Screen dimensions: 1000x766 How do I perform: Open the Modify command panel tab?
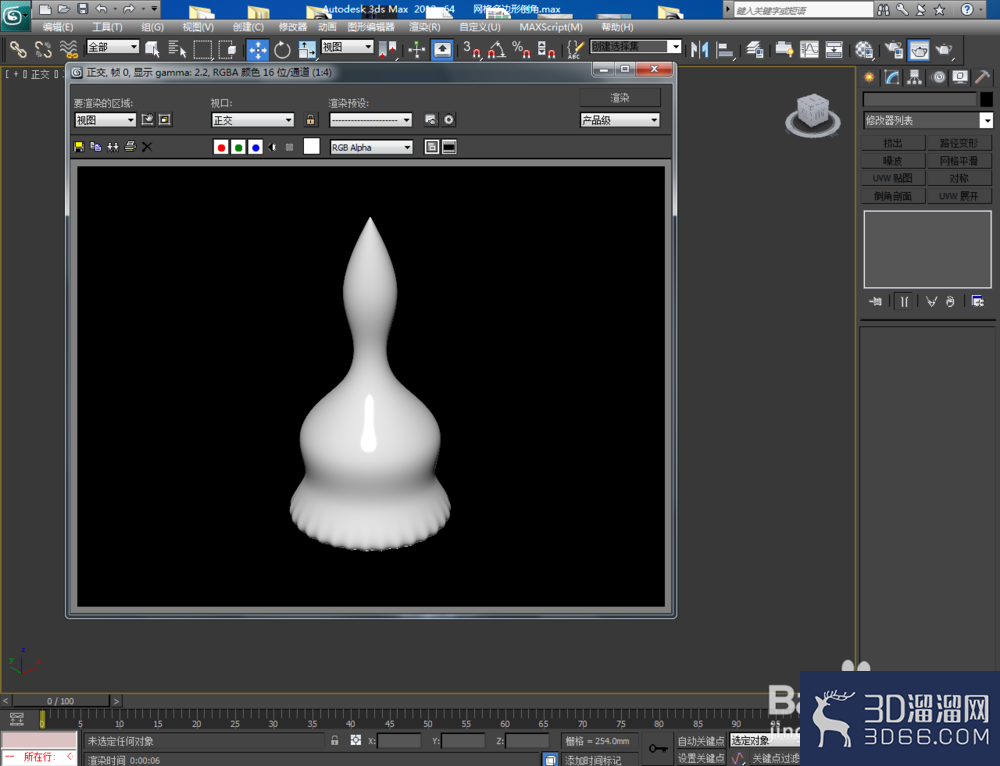tap(892, 78)
